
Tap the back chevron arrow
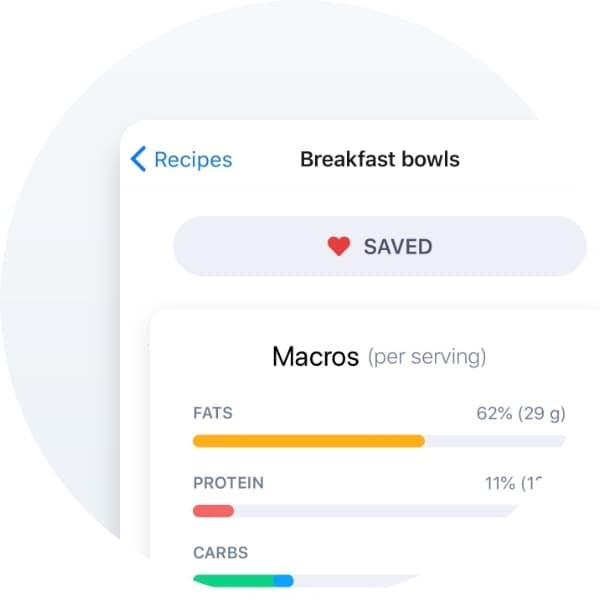138,159
